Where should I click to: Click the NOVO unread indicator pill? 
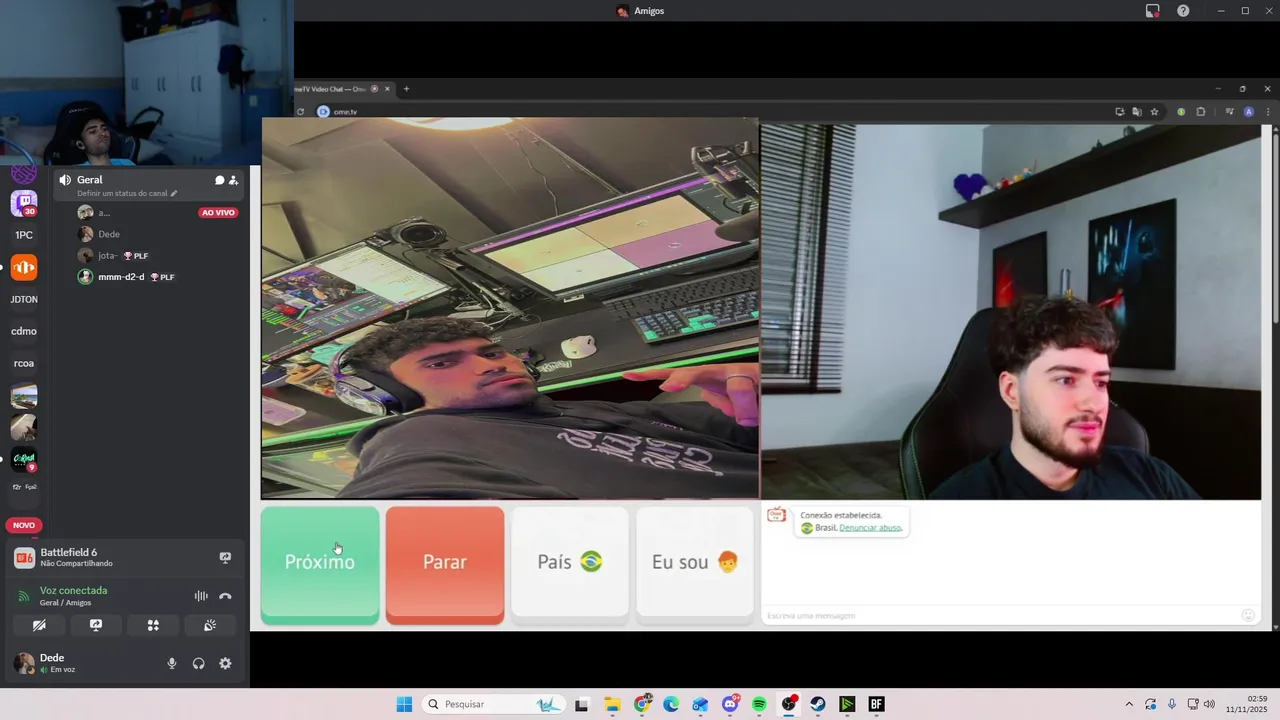pyautogui.click(x=24, y=525)
